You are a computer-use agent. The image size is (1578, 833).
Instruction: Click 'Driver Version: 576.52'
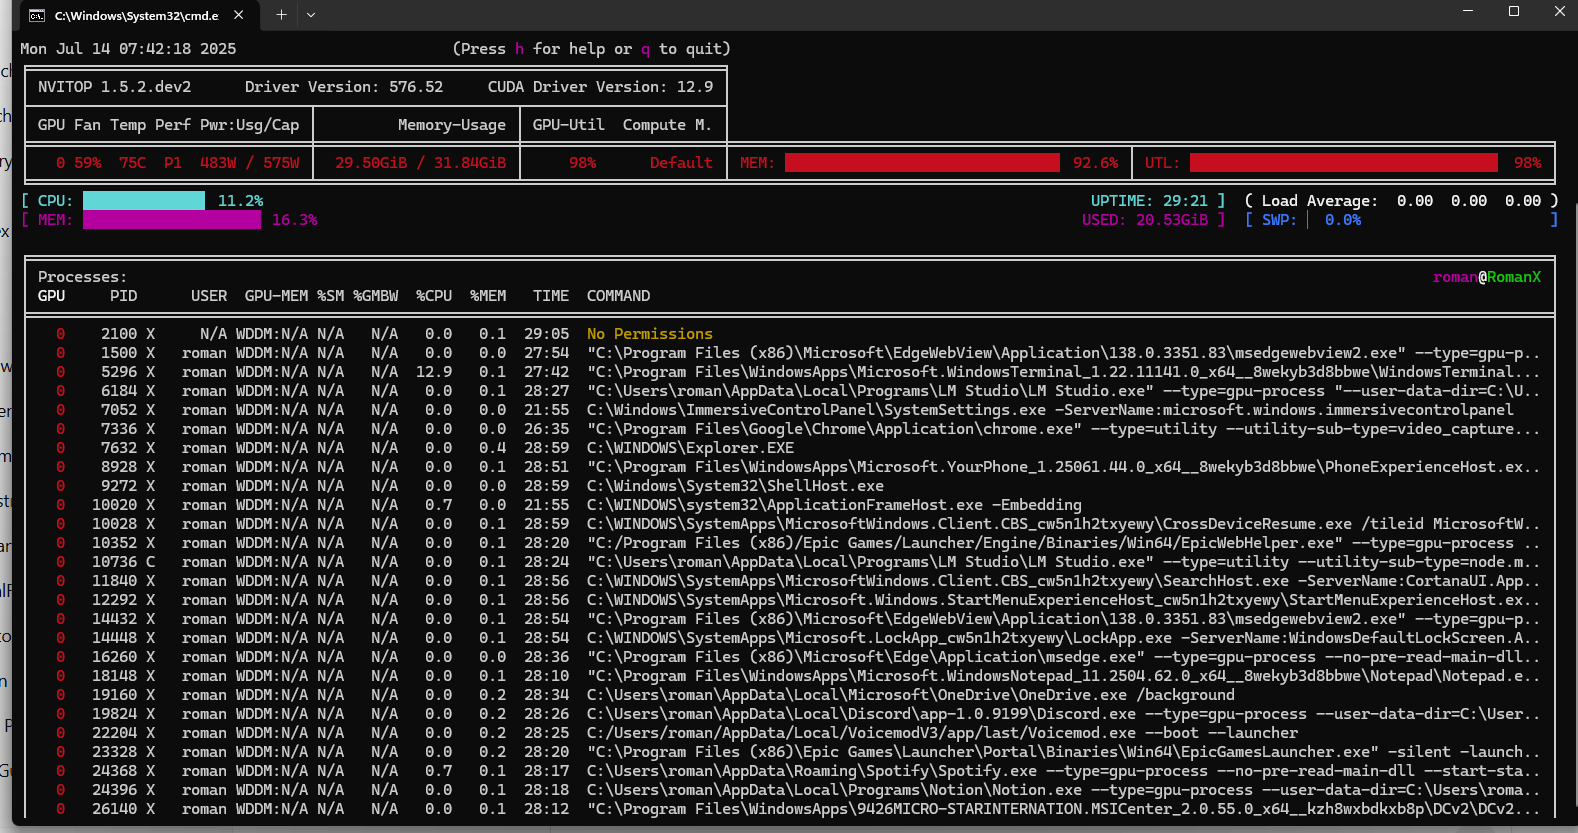tap(344, 87)
